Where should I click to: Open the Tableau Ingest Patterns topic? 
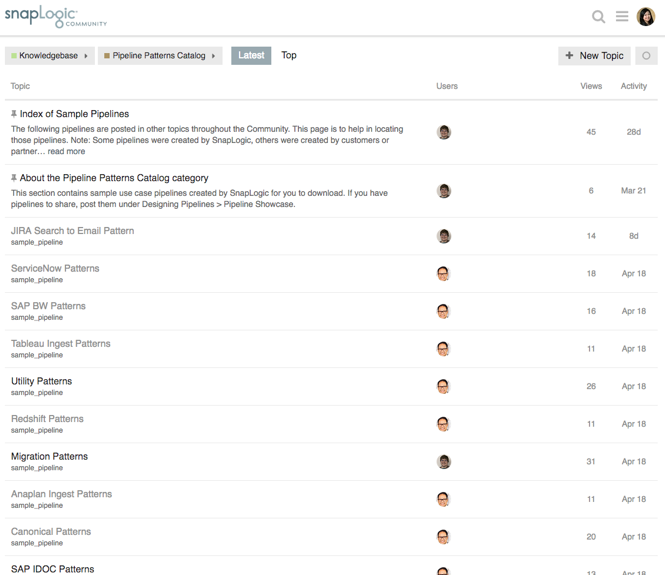pyautogui.click(x=61, y=343)
